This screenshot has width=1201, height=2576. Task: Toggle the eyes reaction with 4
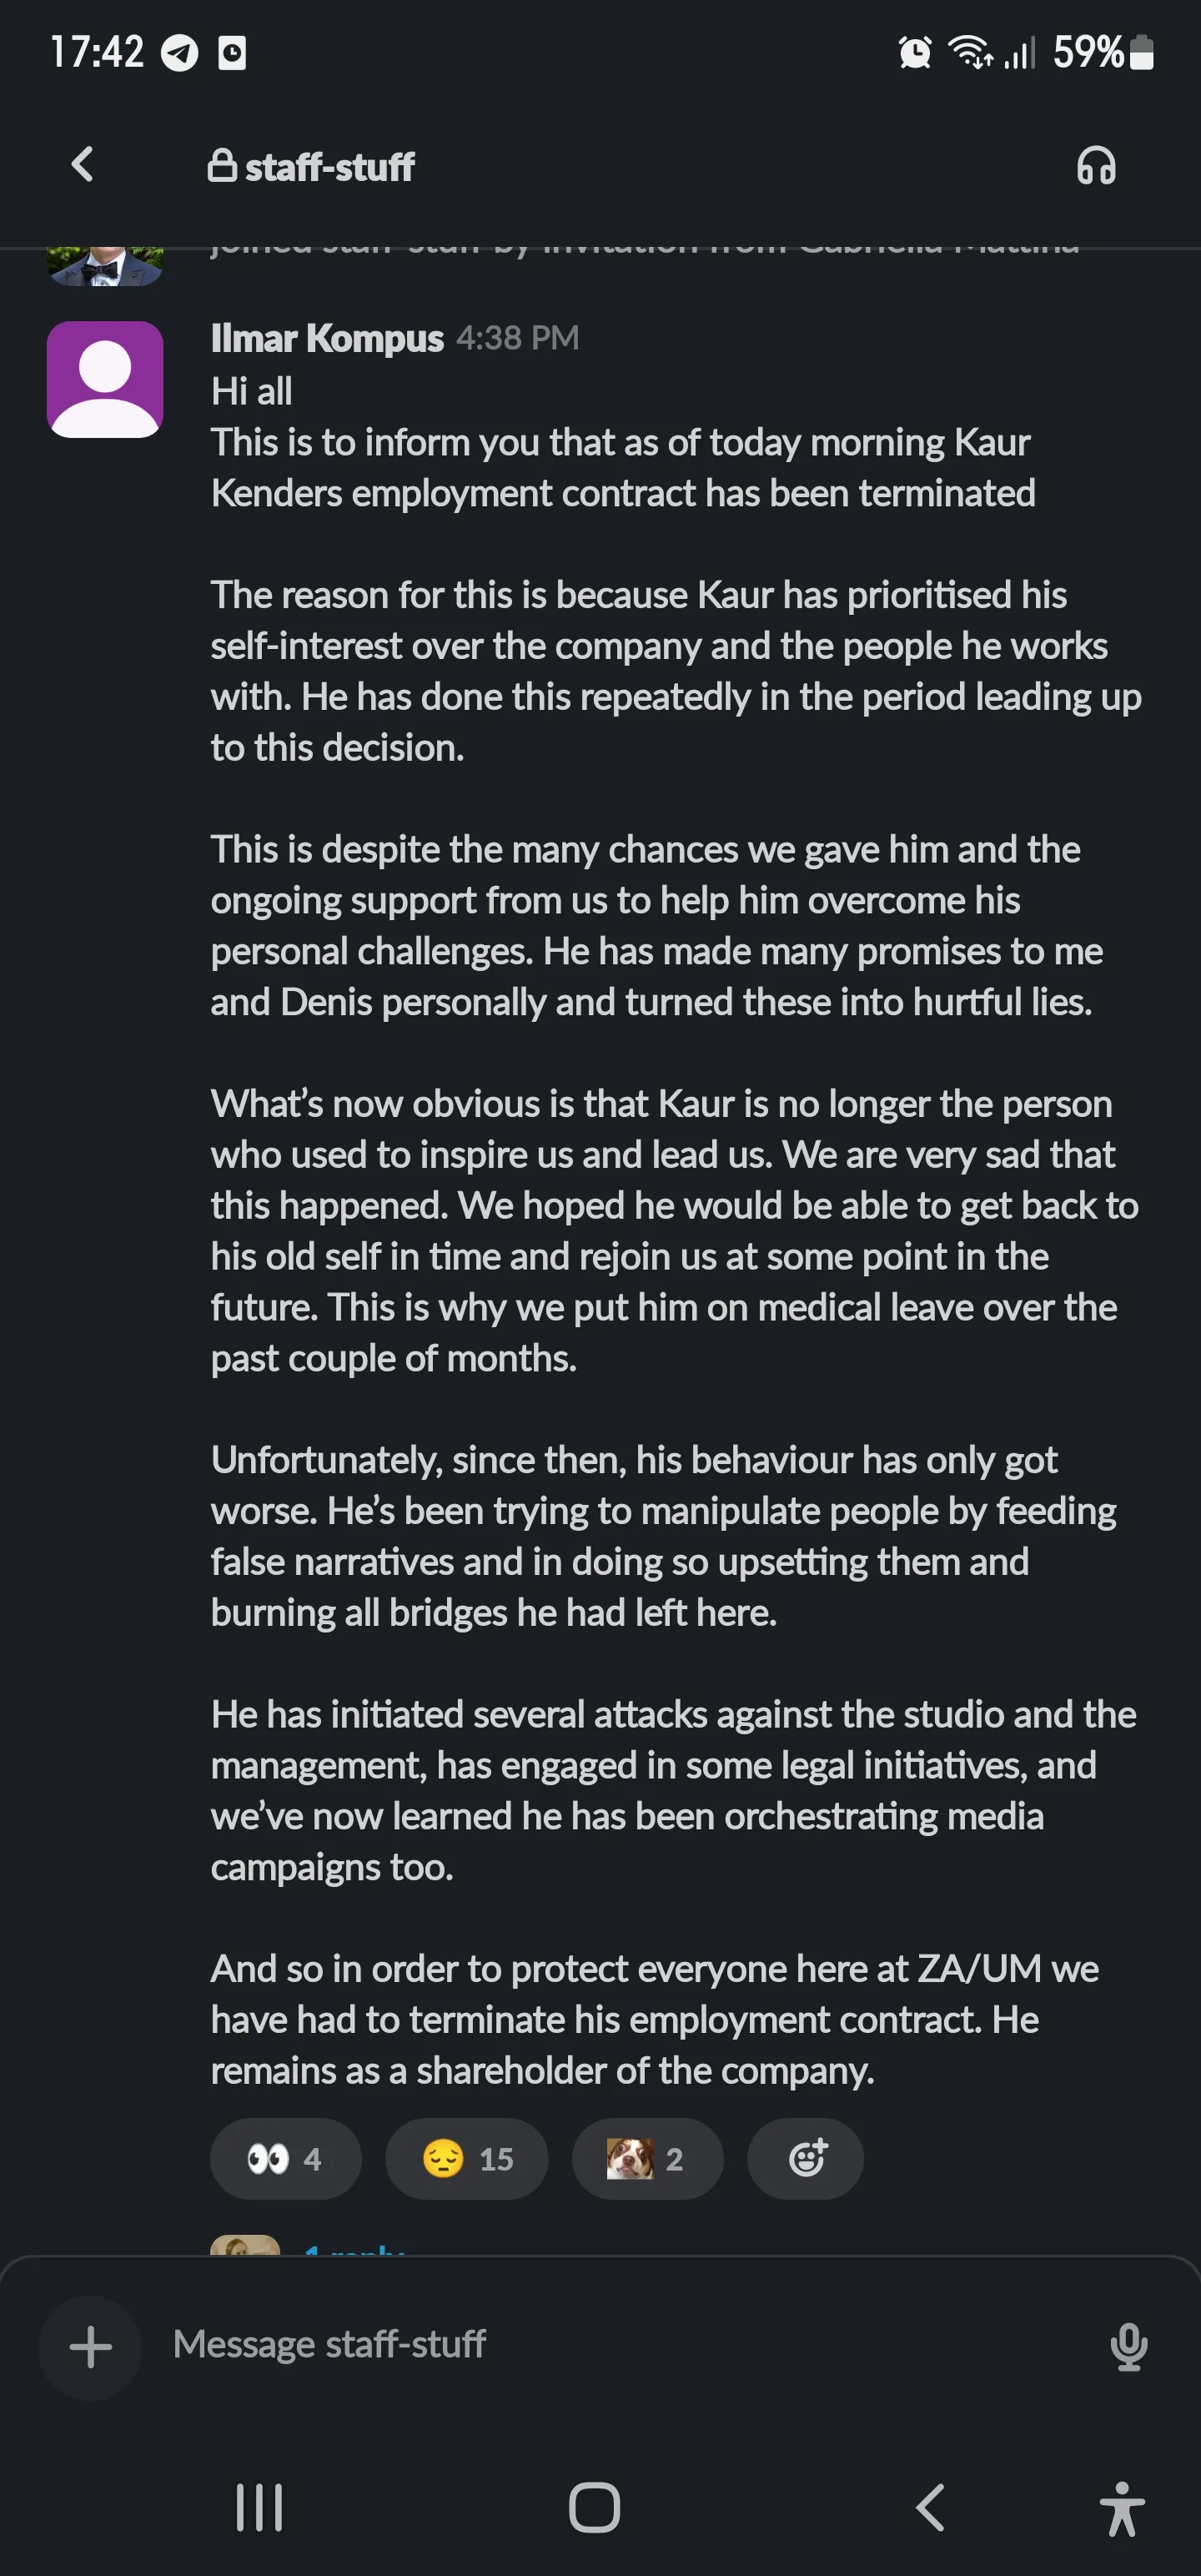pos(285,2159)
